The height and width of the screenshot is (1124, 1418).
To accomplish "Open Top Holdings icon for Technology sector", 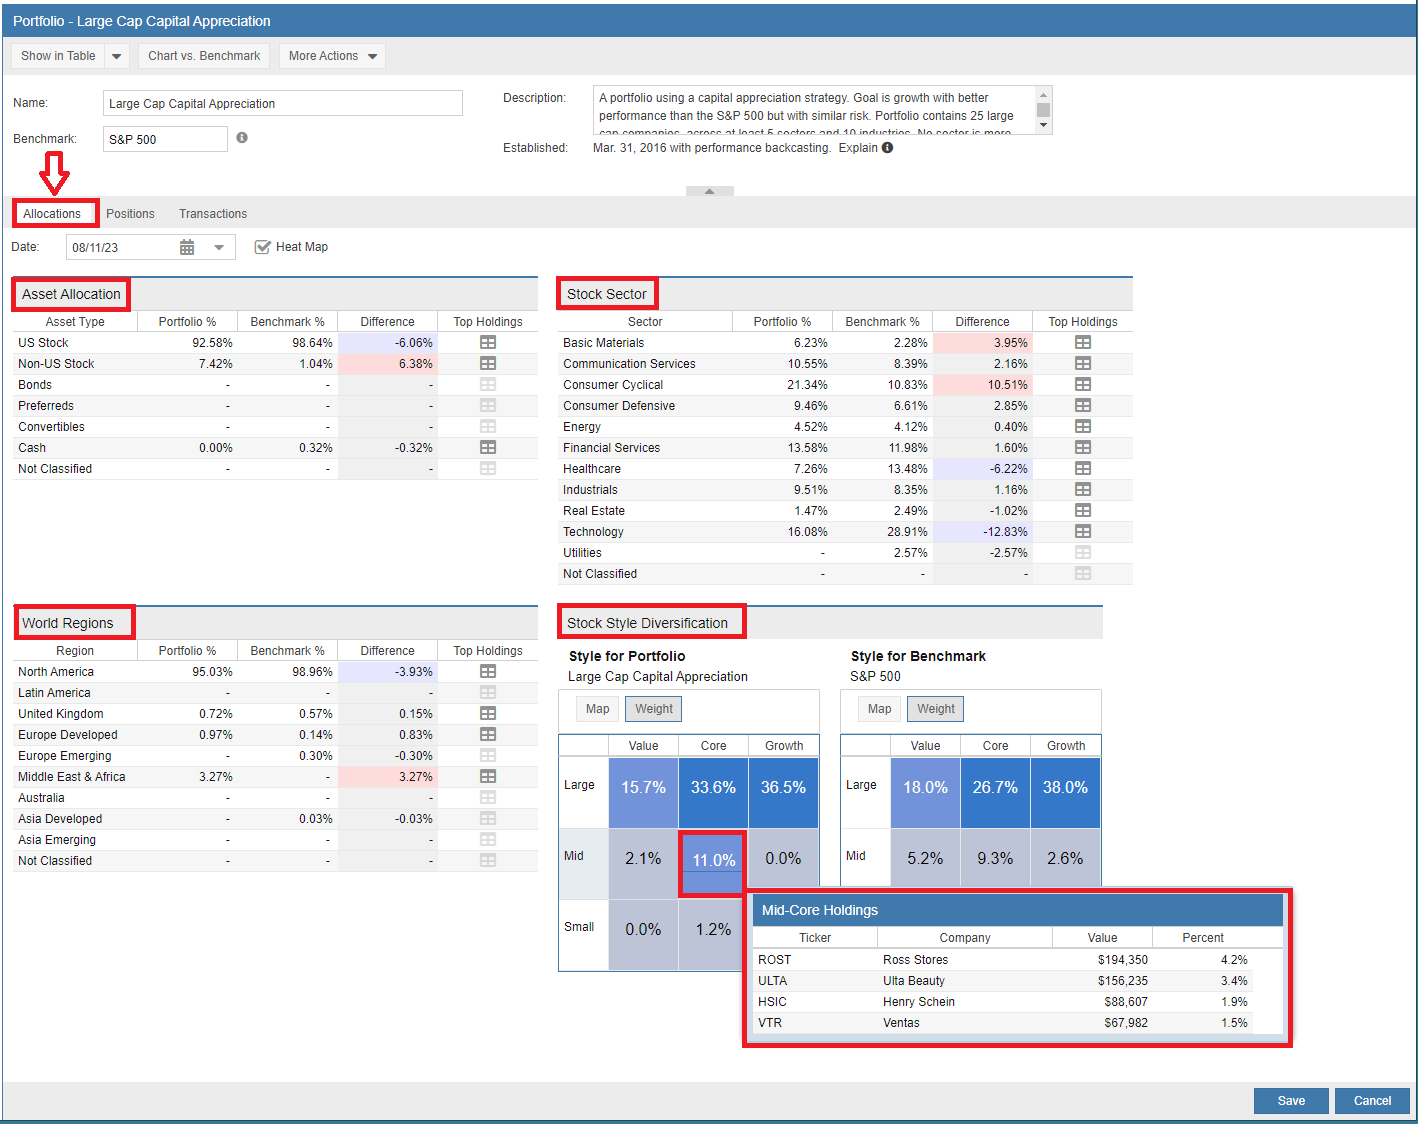I will click(x=1083, y=531).
